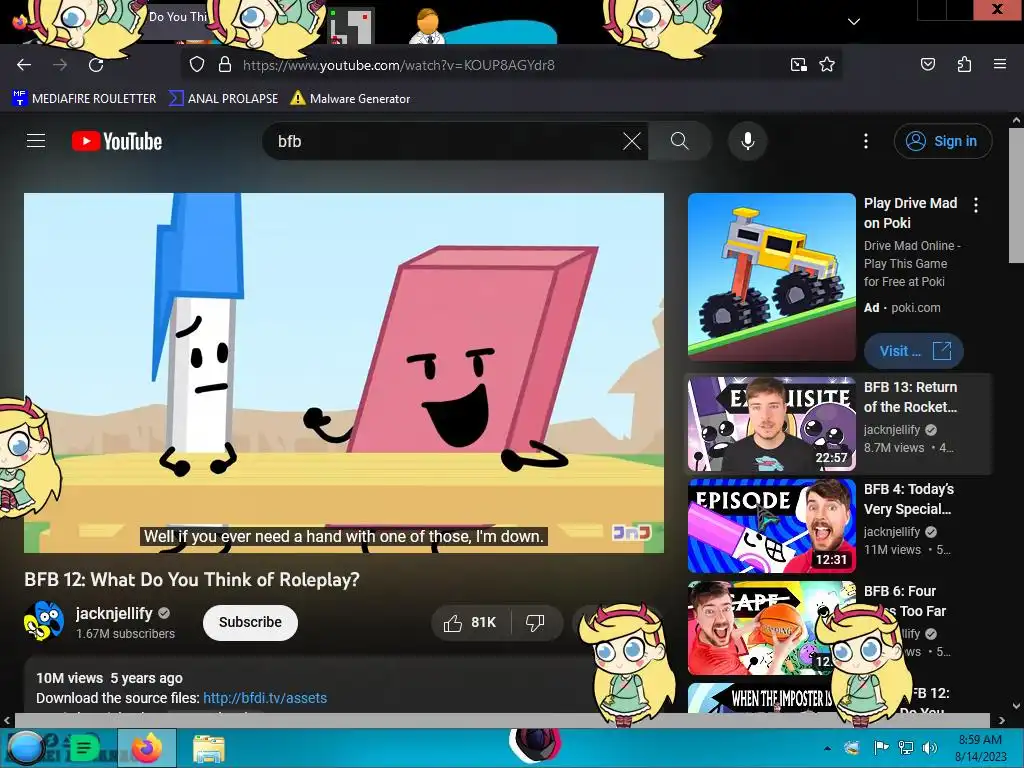Open the Windows Start orb
The height and width of the screenshot is (768, 1024).
[25, 748]
